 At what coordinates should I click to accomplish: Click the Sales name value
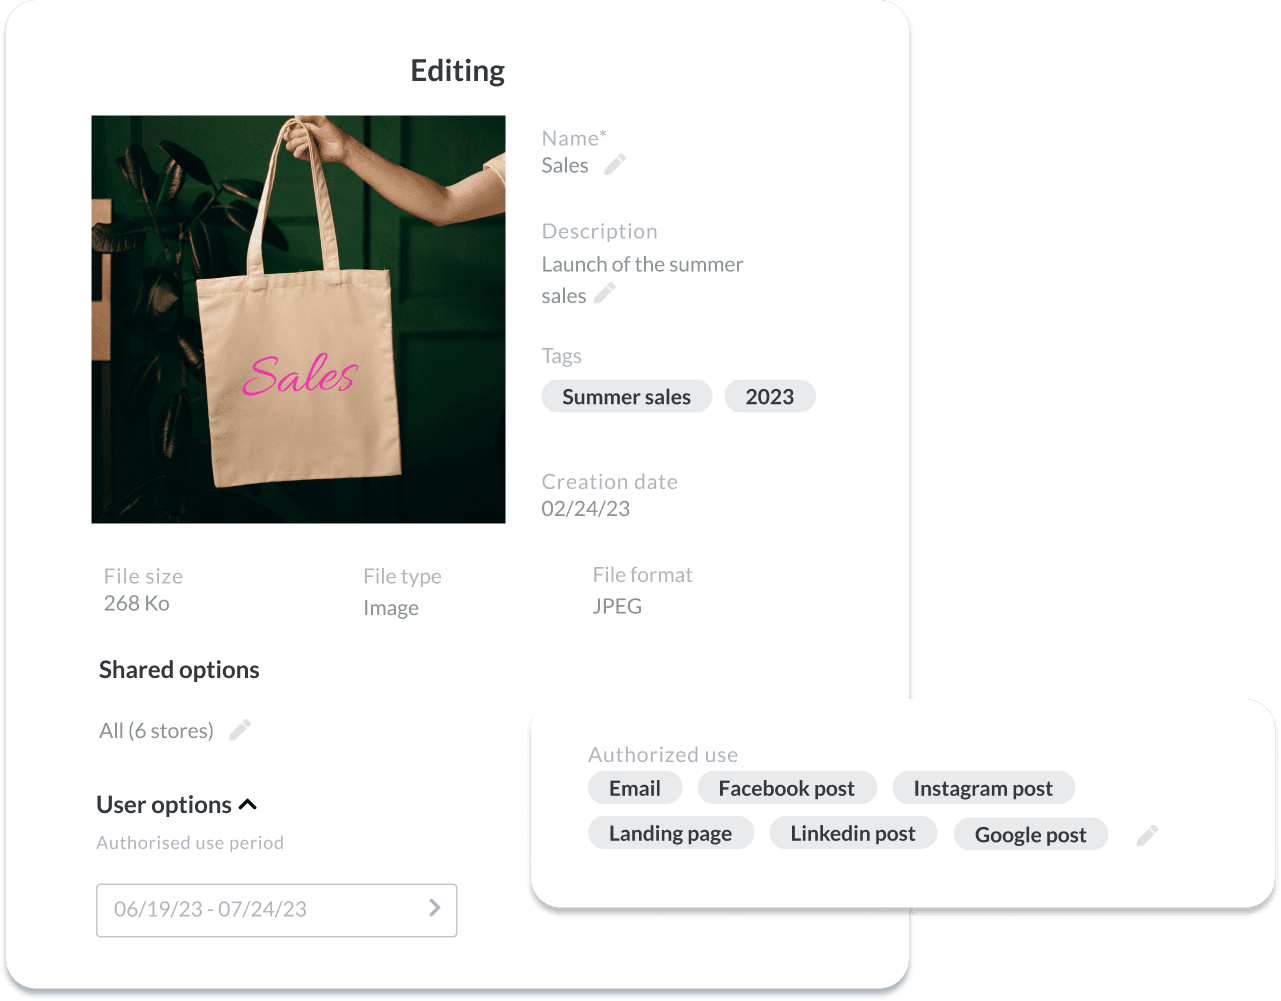[x=565, y=166]
